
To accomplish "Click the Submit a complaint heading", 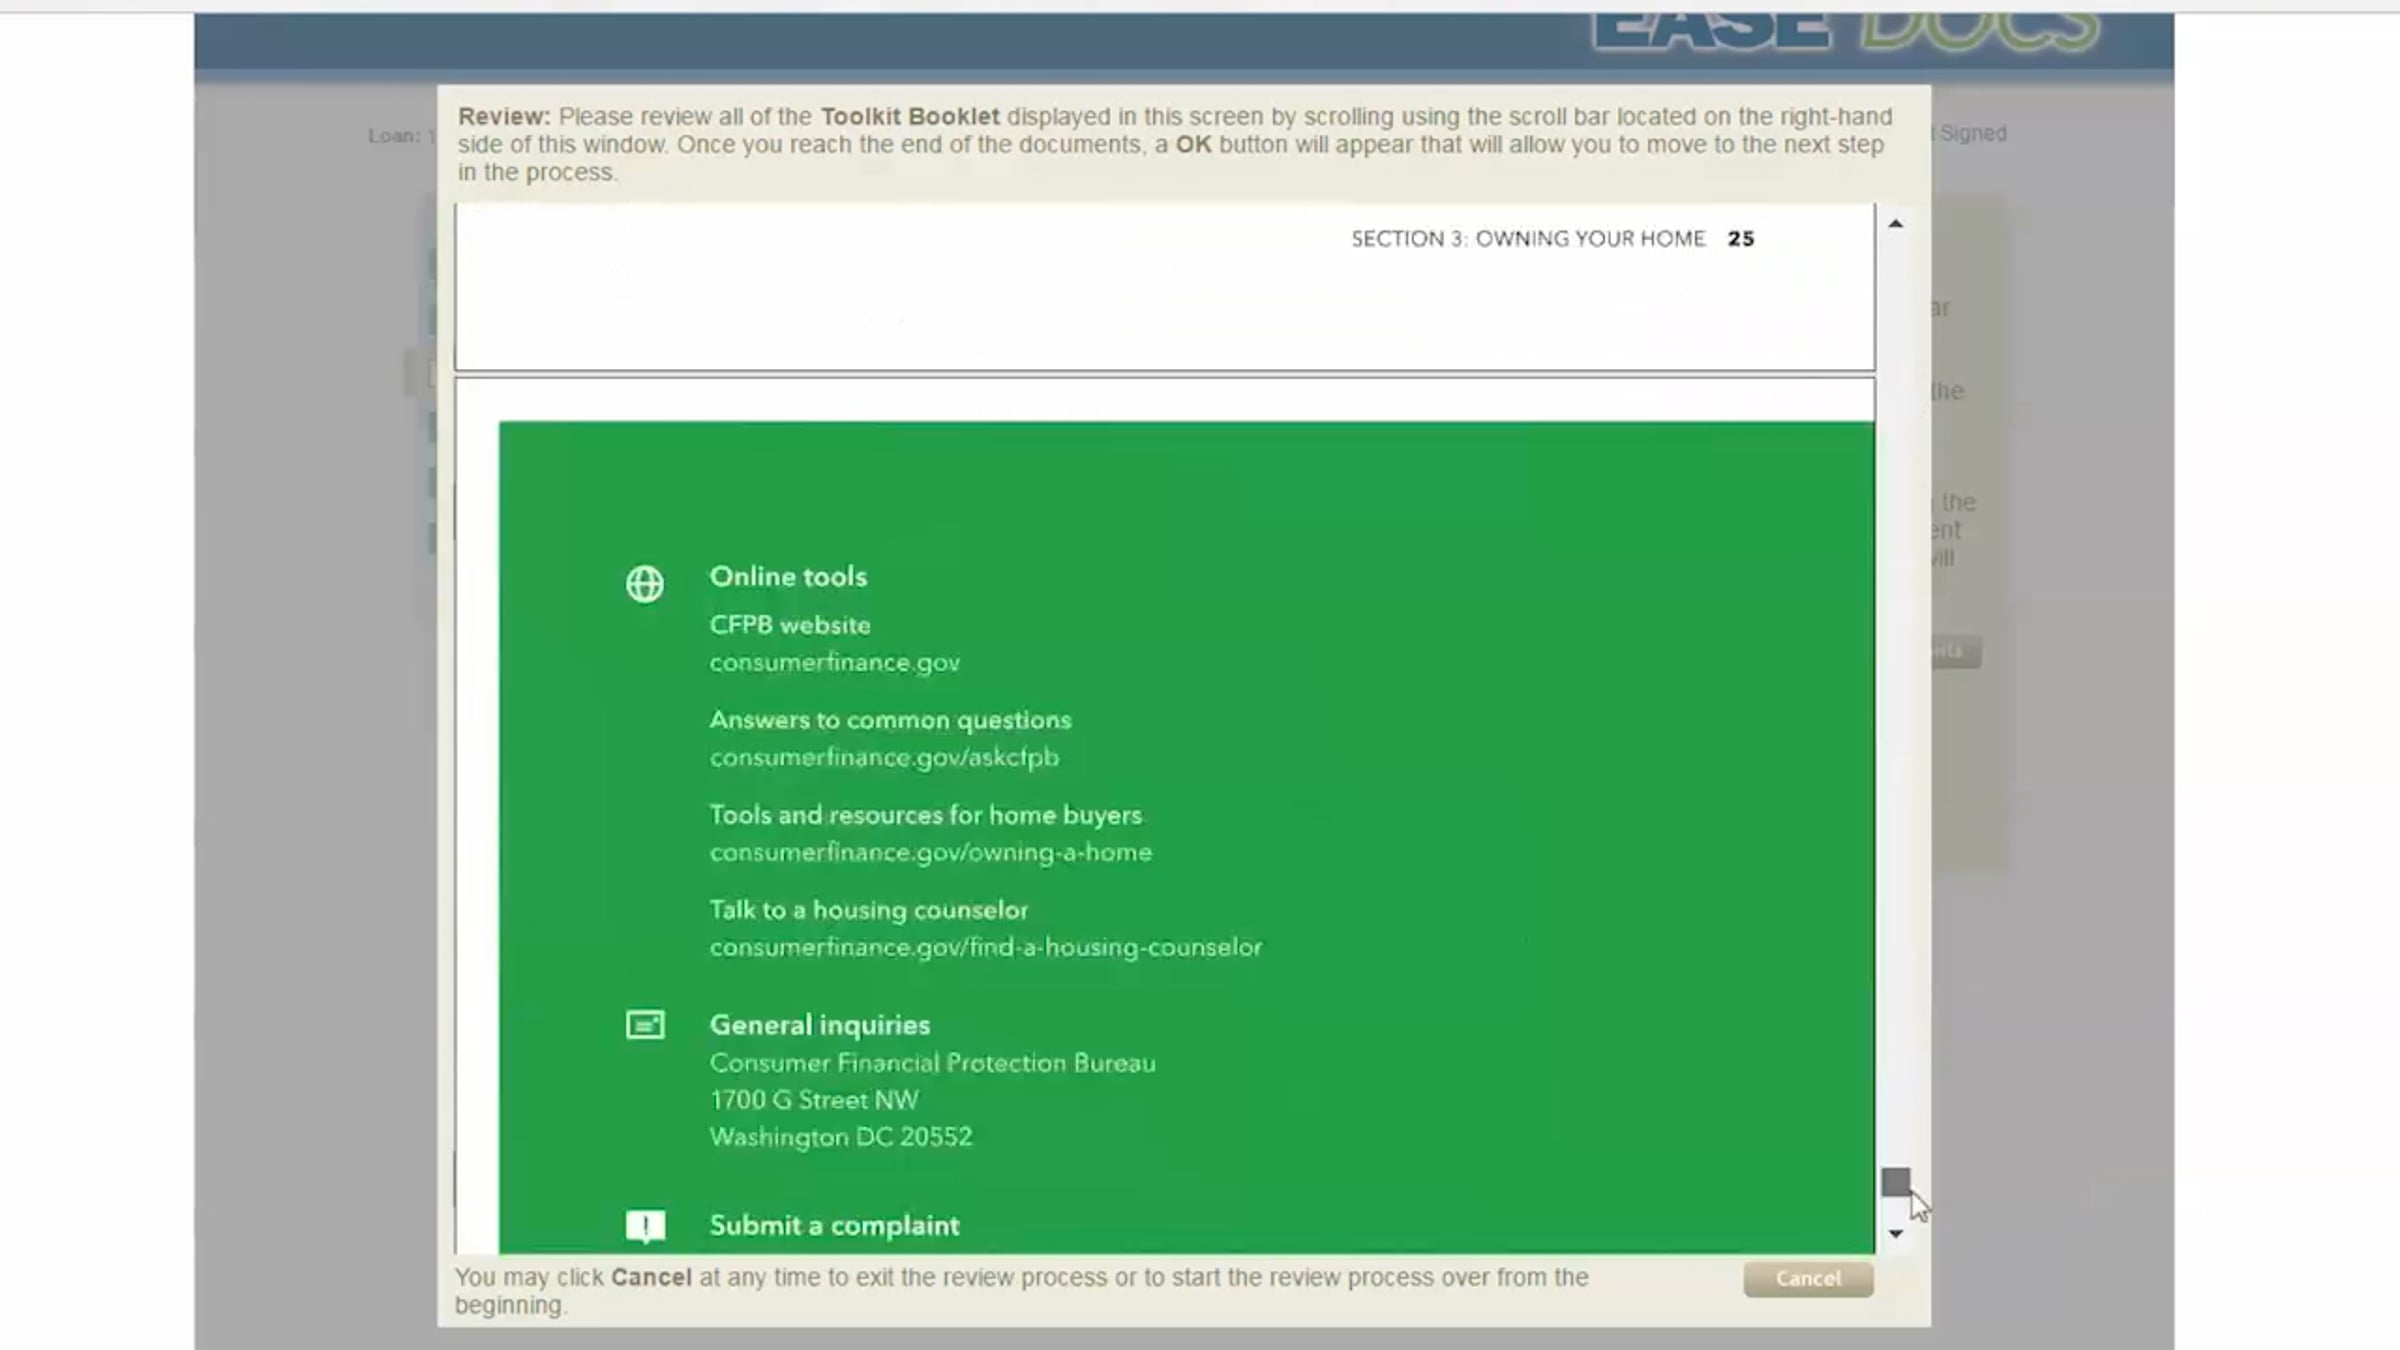I will coord(834,1226).
